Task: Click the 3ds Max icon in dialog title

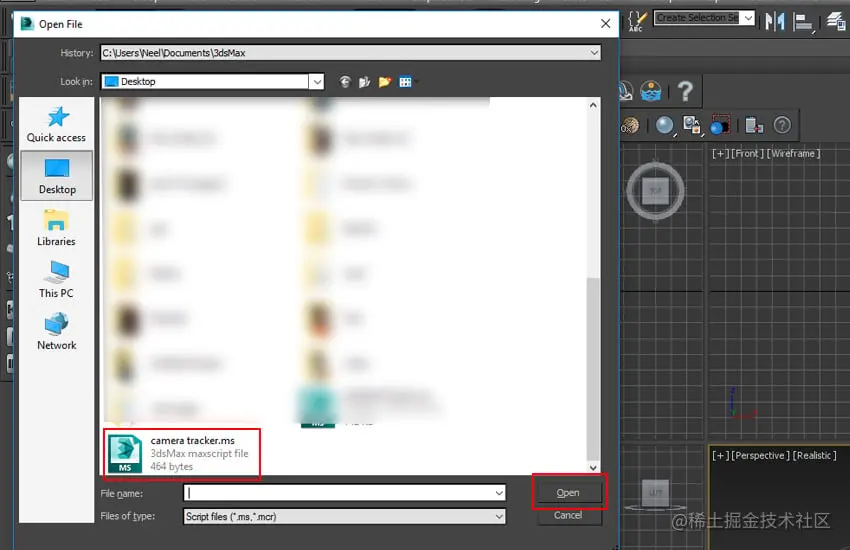Action: (x=27, y=24)
